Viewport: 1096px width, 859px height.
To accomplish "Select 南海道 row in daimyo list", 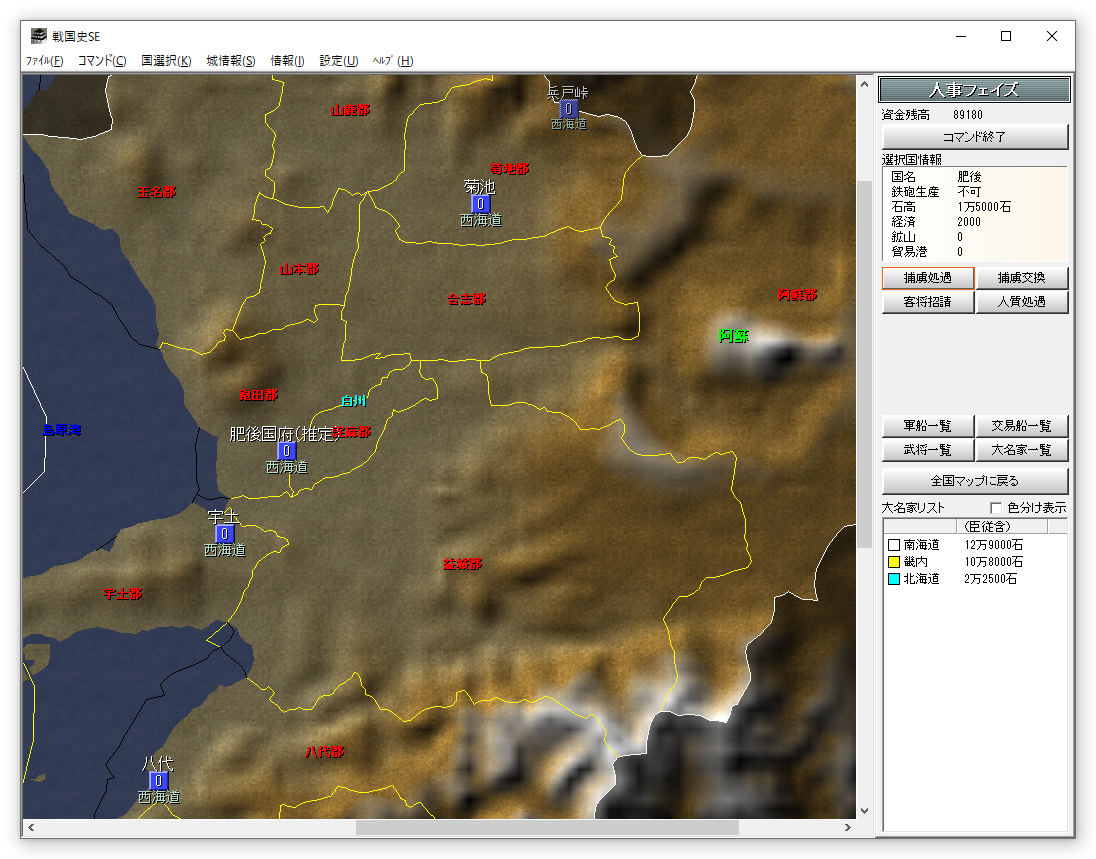I will (921, 545).
